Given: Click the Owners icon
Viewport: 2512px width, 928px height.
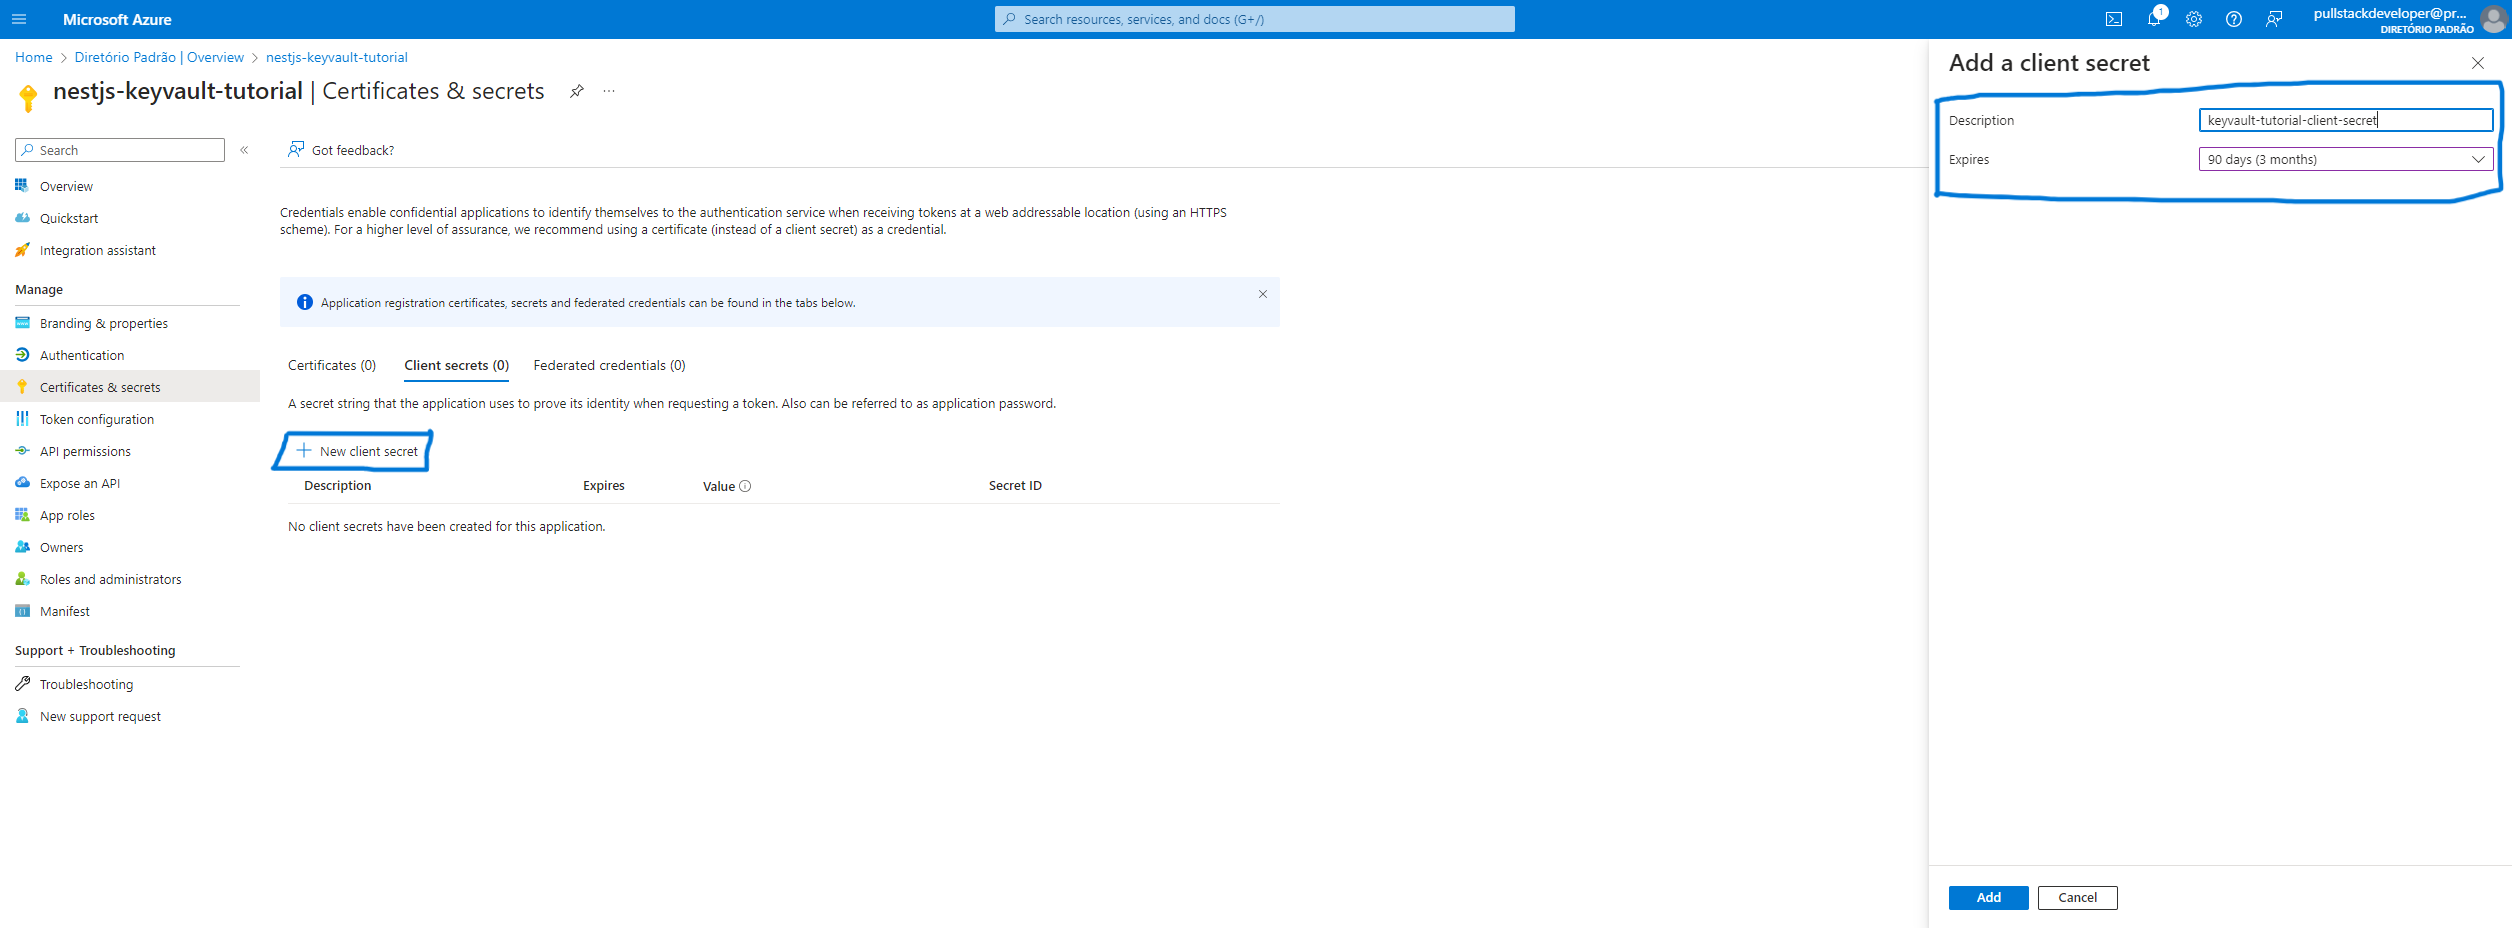Looking at the screenshot, I should [22, 547].
